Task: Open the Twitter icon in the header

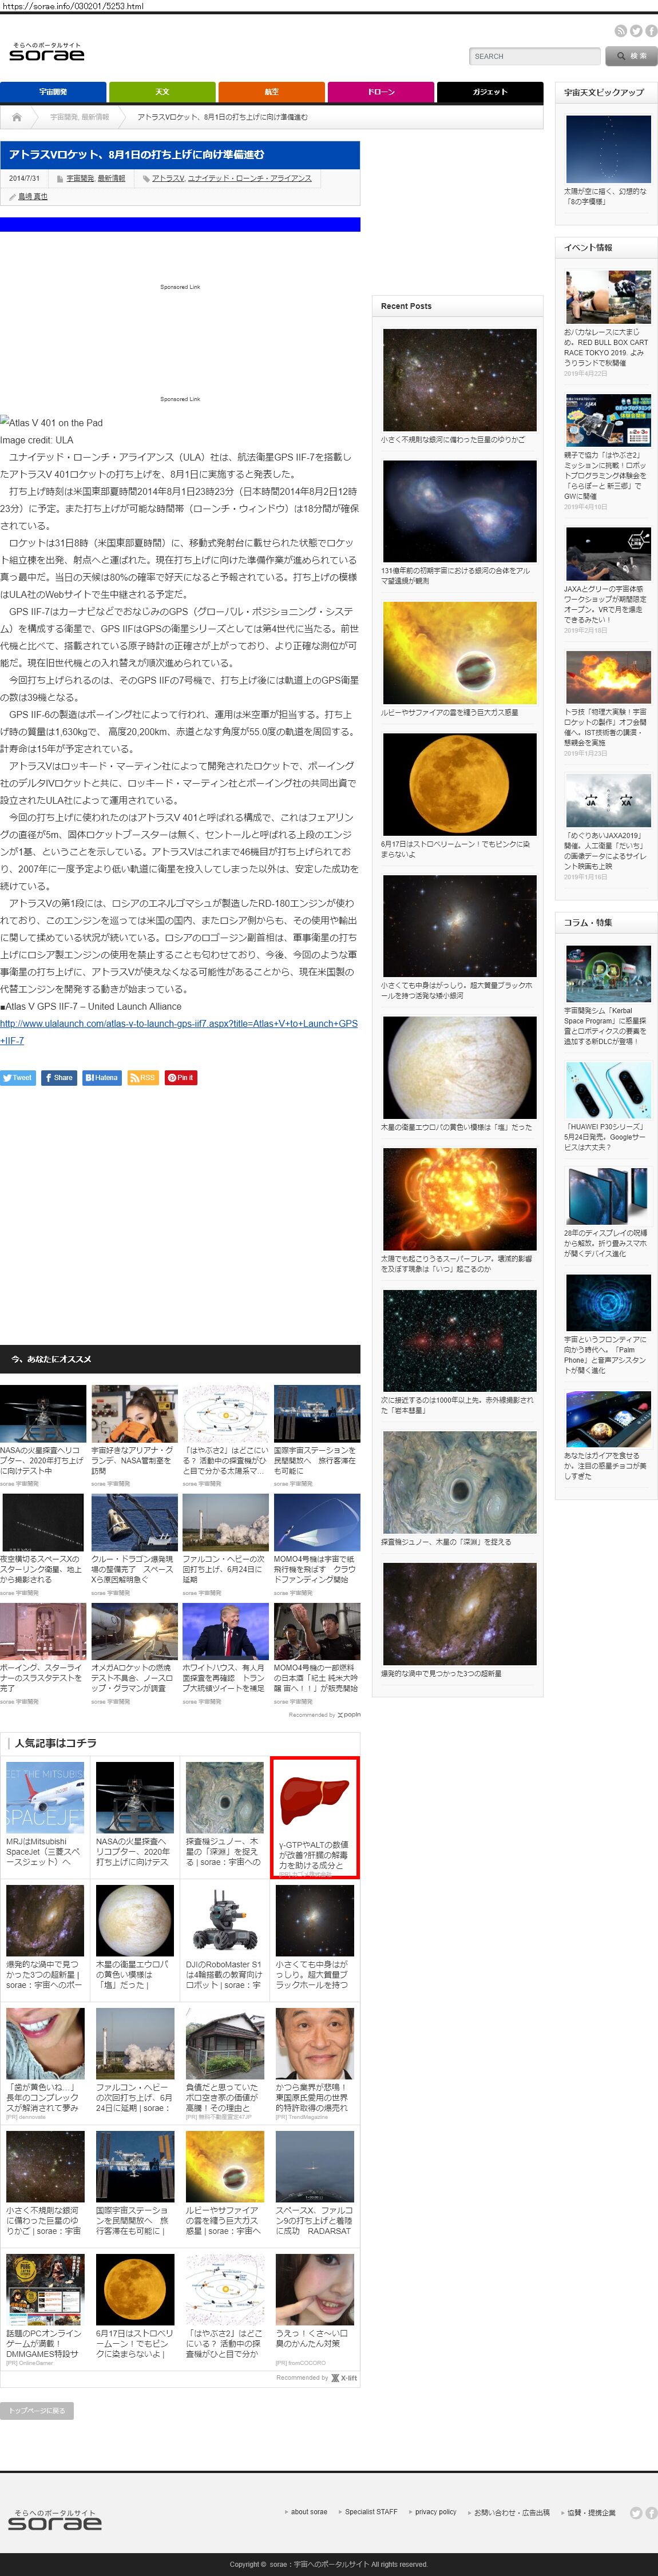Action: click(x=635, y=32)
